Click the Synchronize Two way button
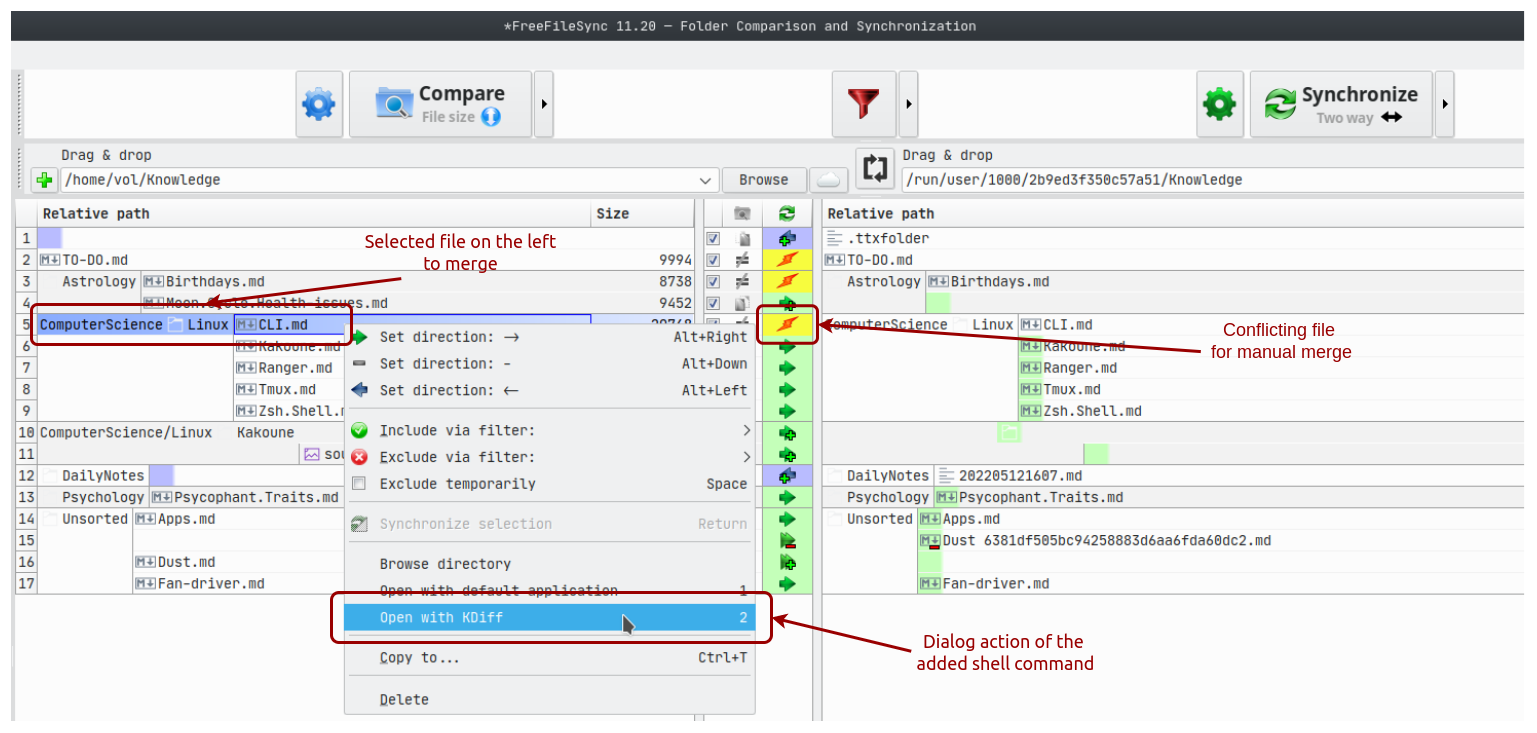The image size is (1537, 733). click(x=1341, y=104)
